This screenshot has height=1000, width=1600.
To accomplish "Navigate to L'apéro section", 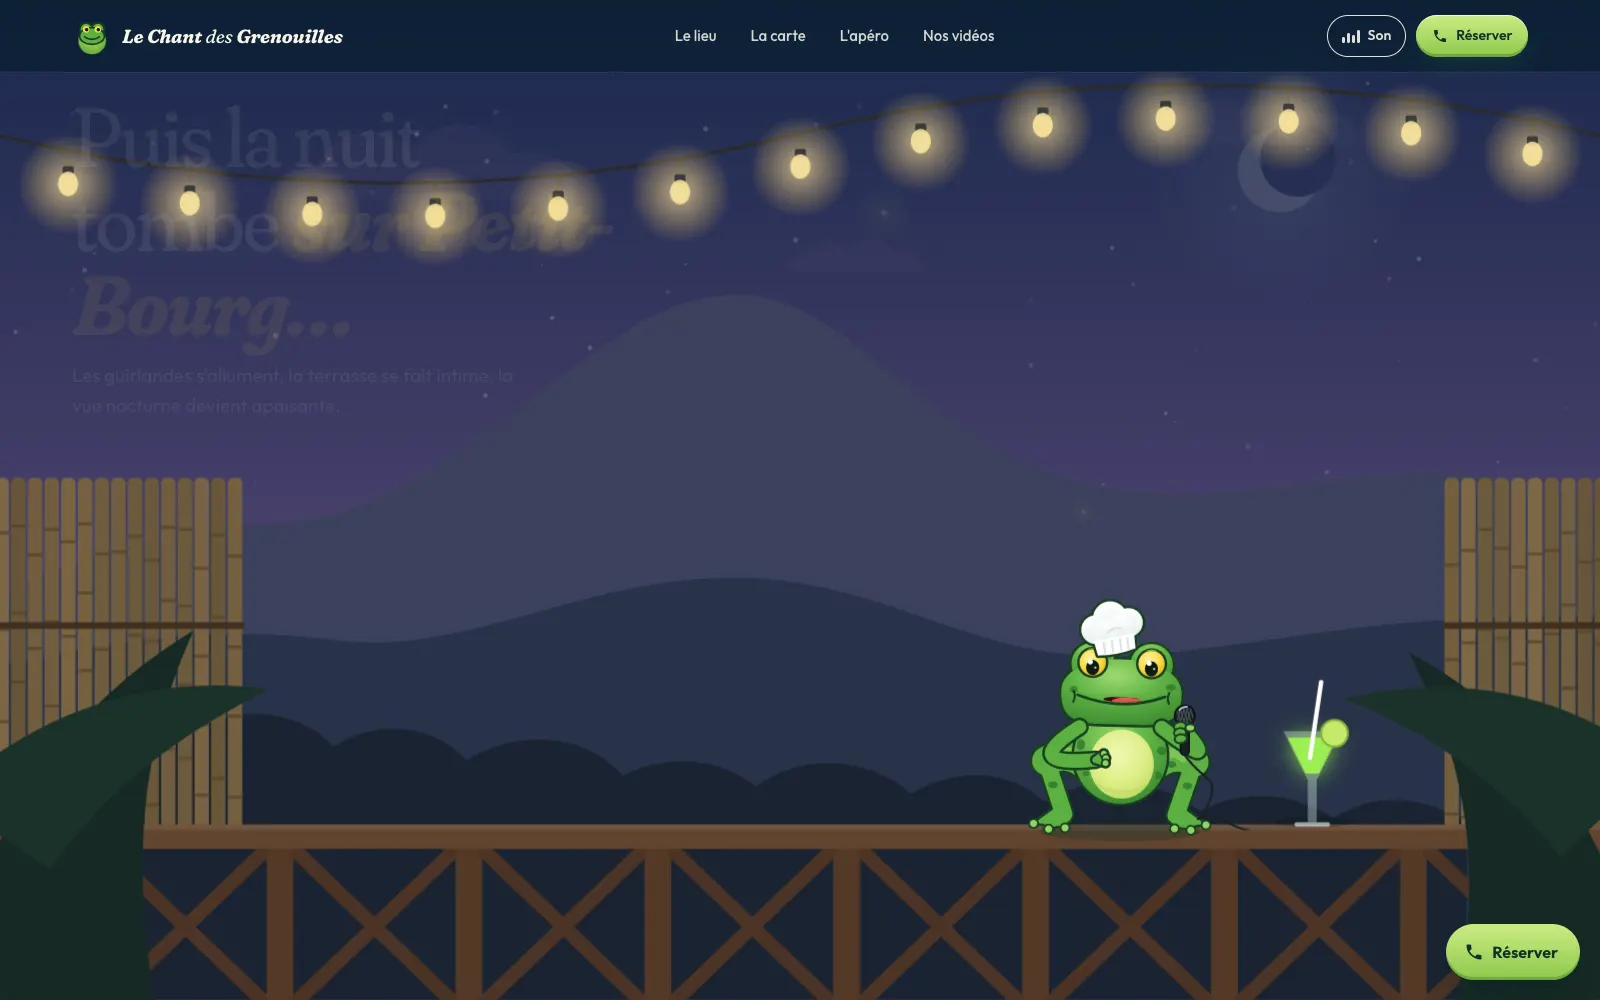I will [x=864, y=36].
